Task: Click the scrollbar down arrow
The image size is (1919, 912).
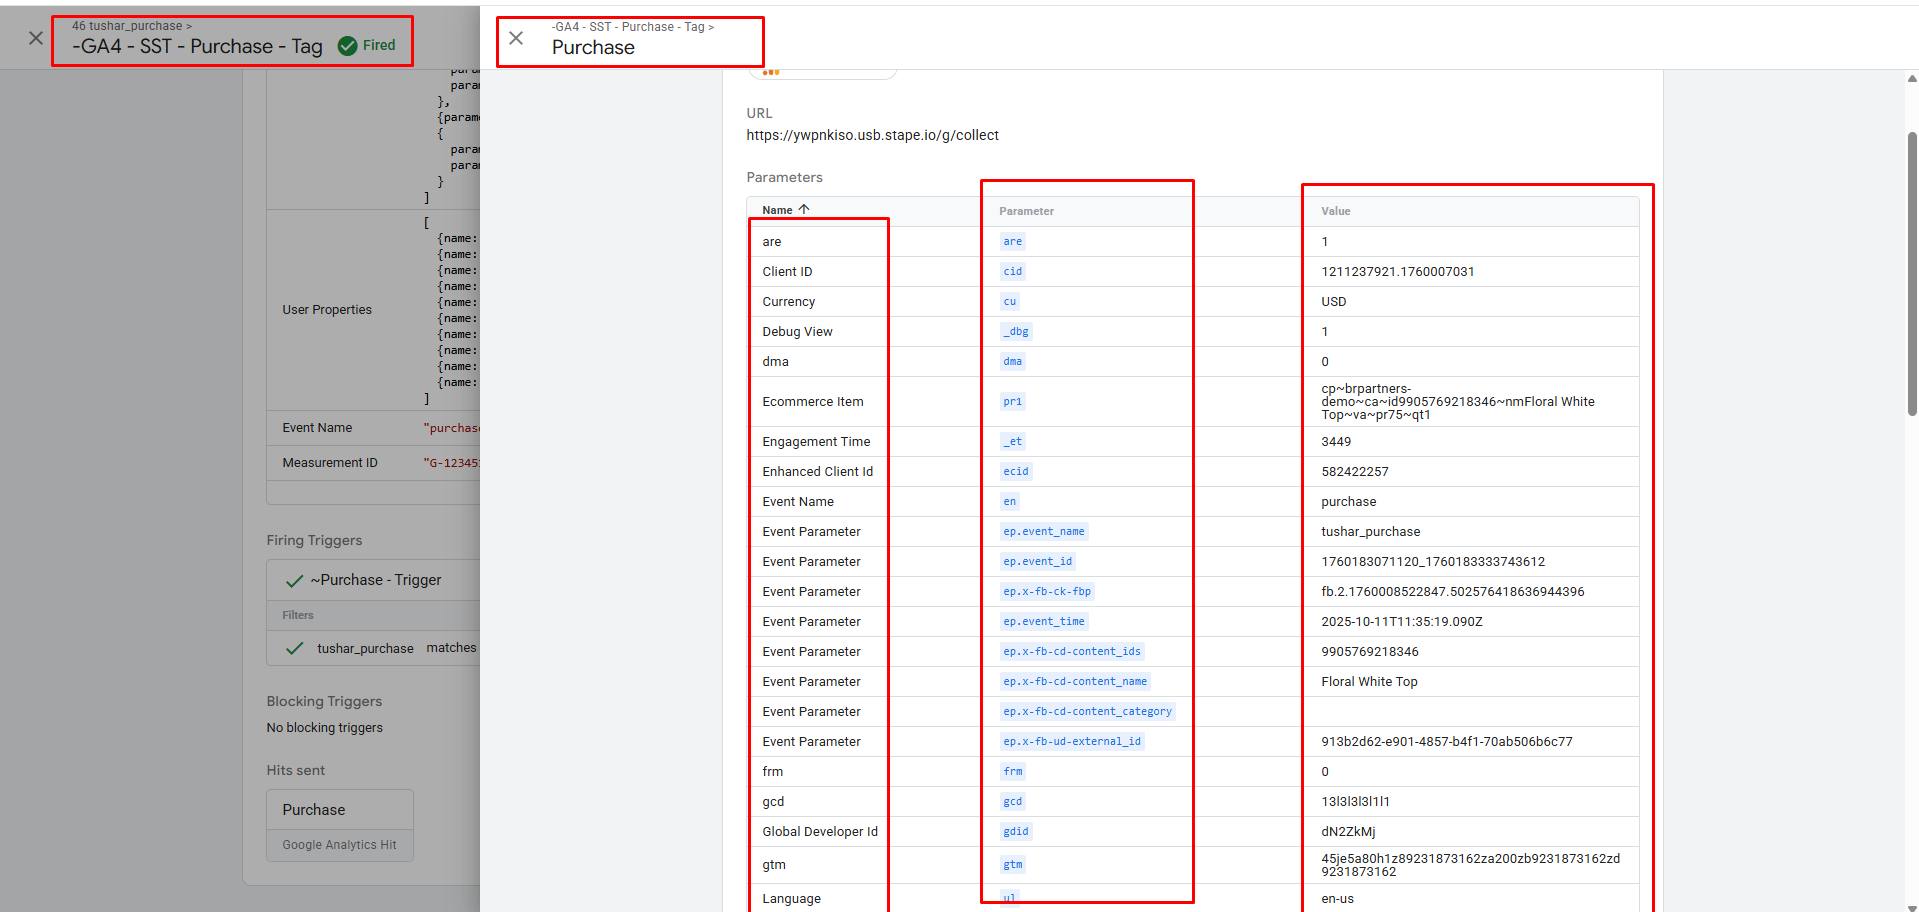Action: coord(1911,905)
